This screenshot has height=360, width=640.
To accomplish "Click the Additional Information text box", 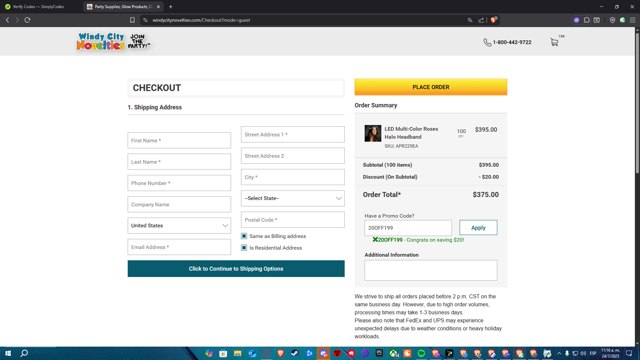I will pyautogui.click(x=431, y=270).
